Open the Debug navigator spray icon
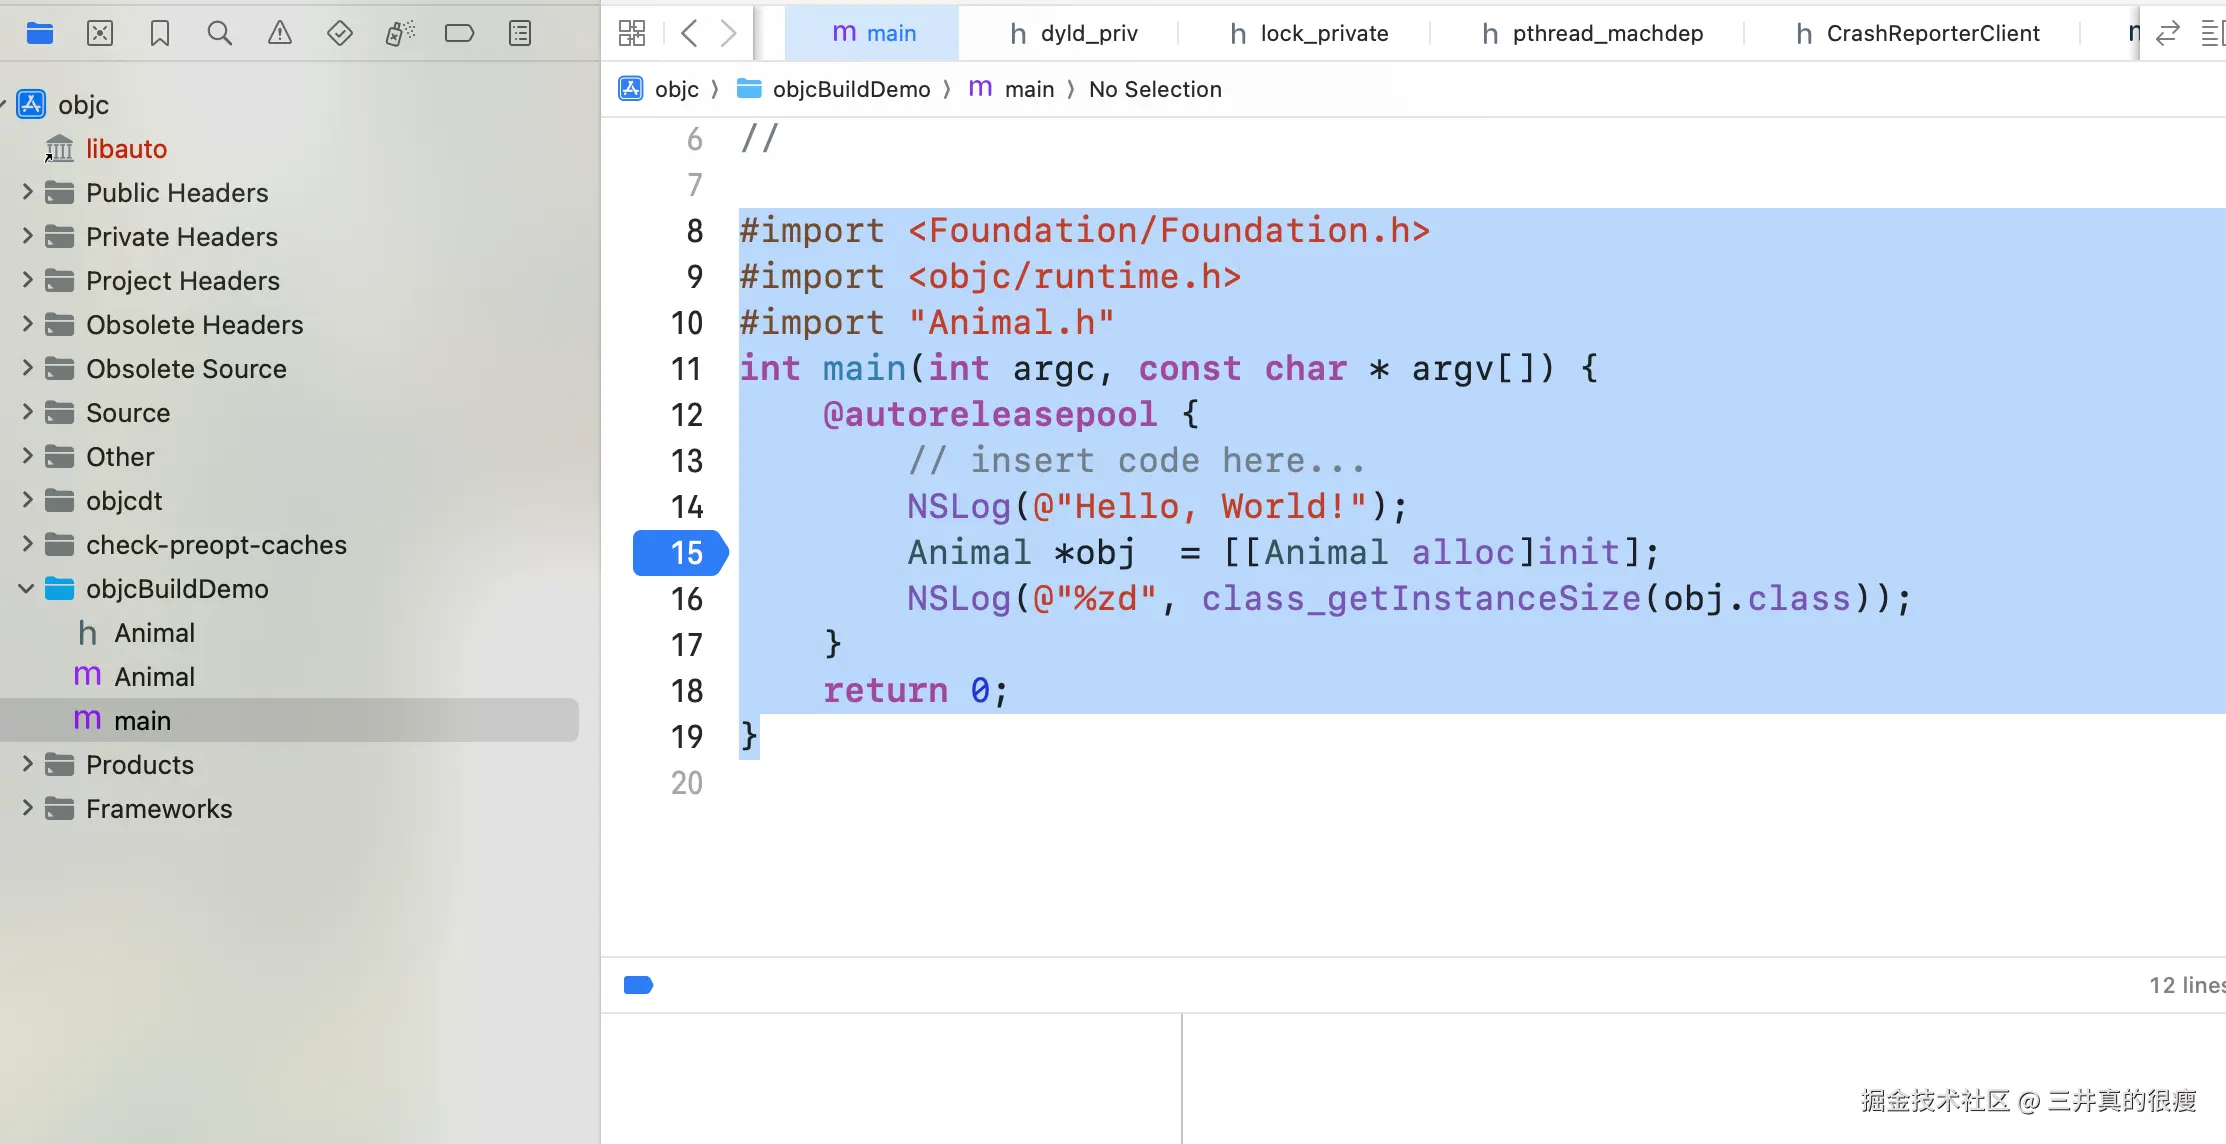Viewport: 2226px width, 1144px height. pos(400,33)
